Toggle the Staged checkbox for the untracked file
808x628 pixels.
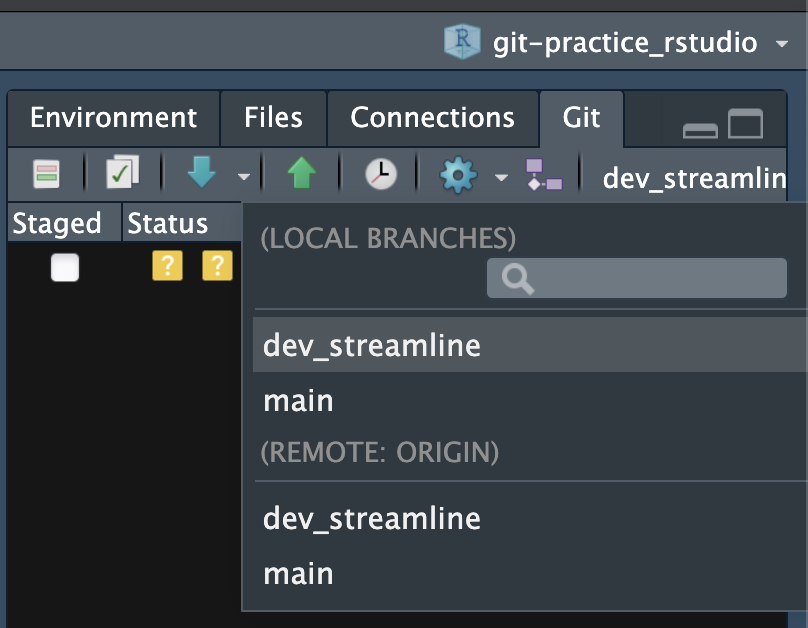click(64, 266)
